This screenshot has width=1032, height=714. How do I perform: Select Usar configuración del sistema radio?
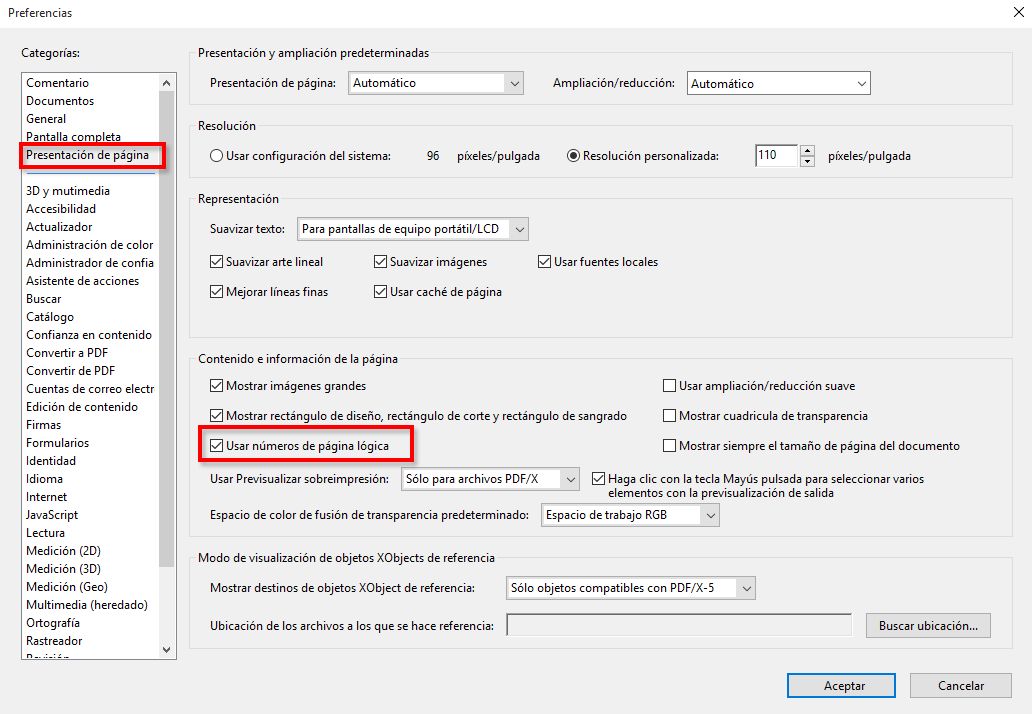216,156
